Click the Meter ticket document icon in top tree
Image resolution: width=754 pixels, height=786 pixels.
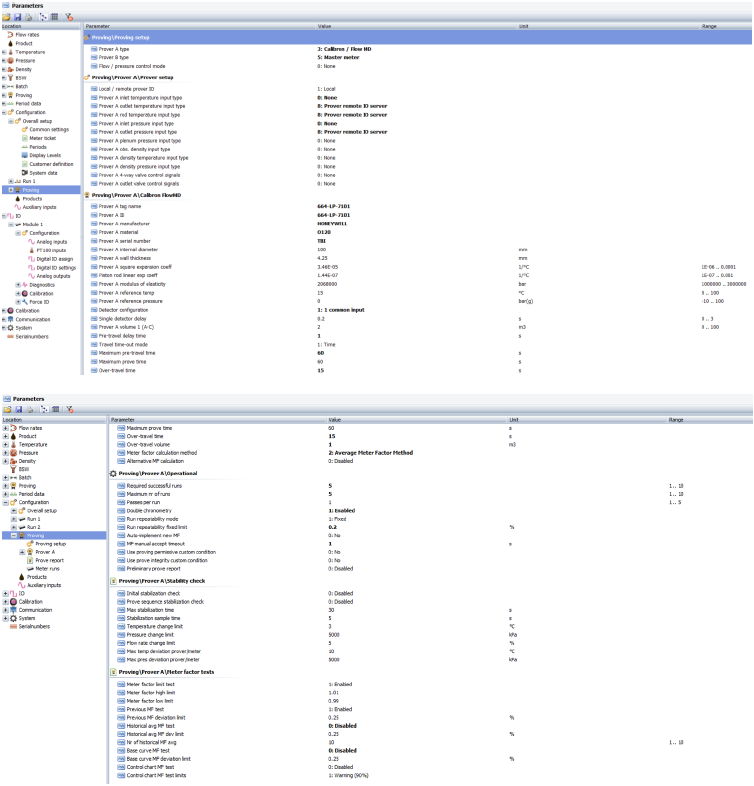coord(25,138)
